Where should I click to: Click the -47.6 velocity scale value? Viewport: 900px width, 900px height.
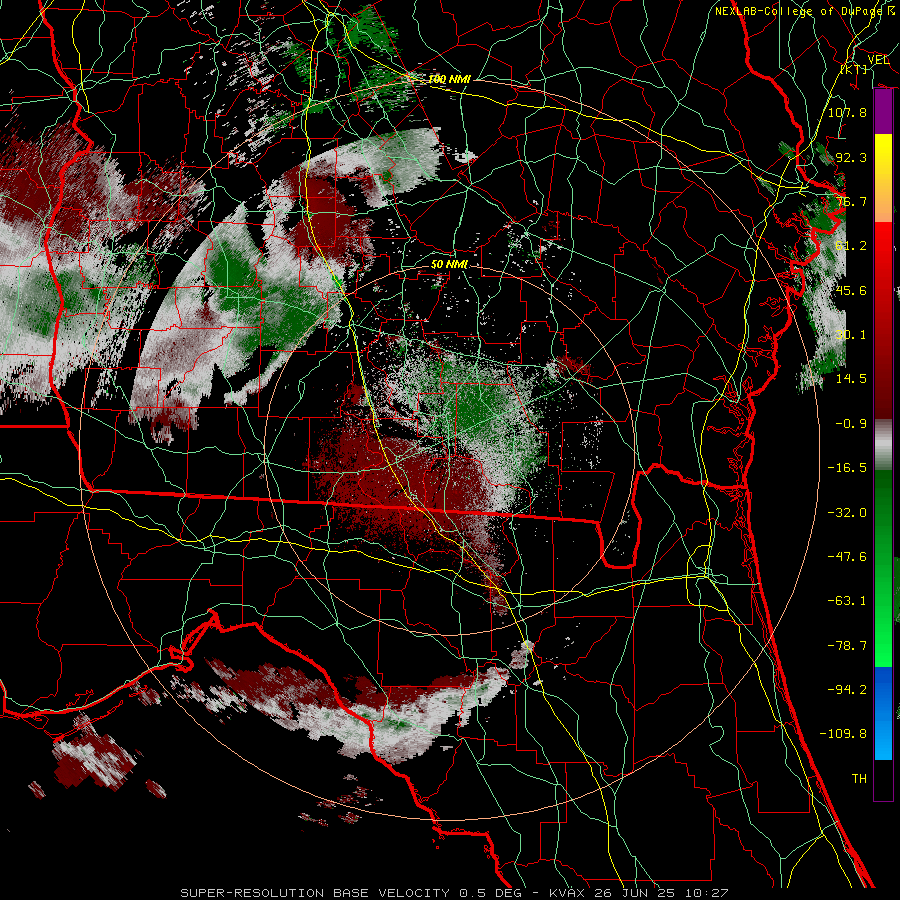pyautogui.click(x=847, y=557)
